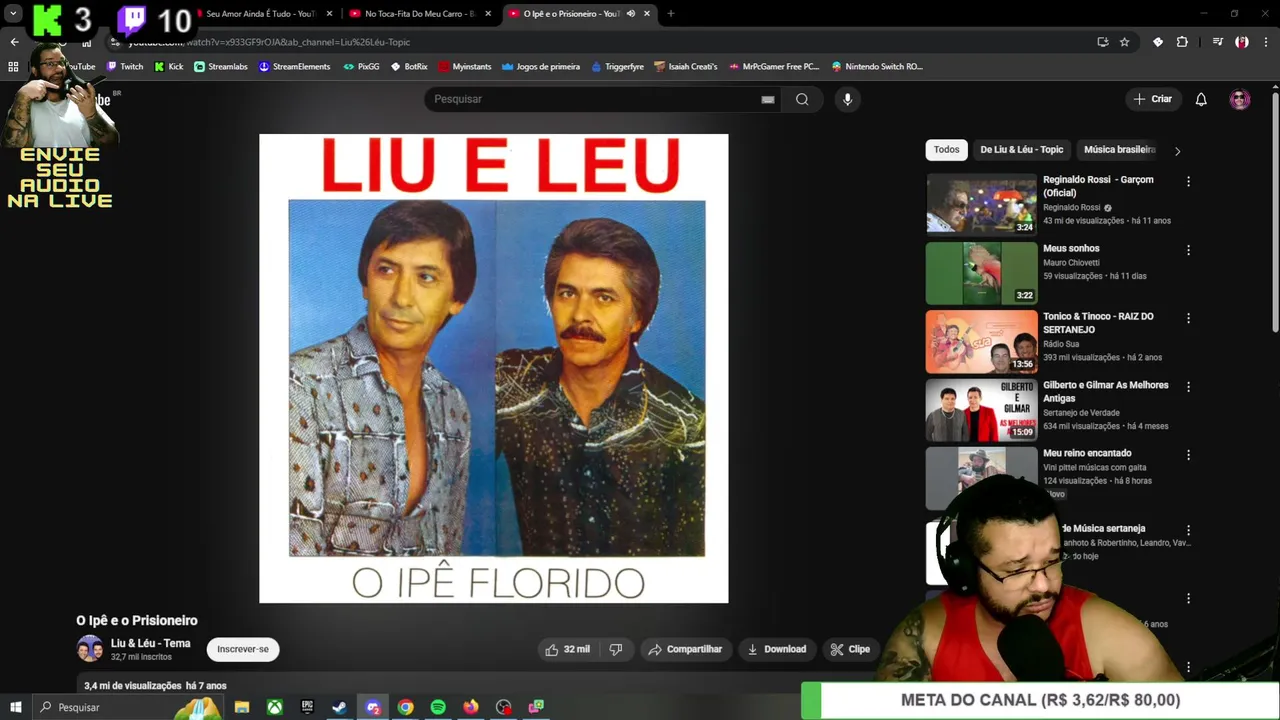Click the Liu e Leu album cover
1280x720 pixels.
click(x=494, y=368)
